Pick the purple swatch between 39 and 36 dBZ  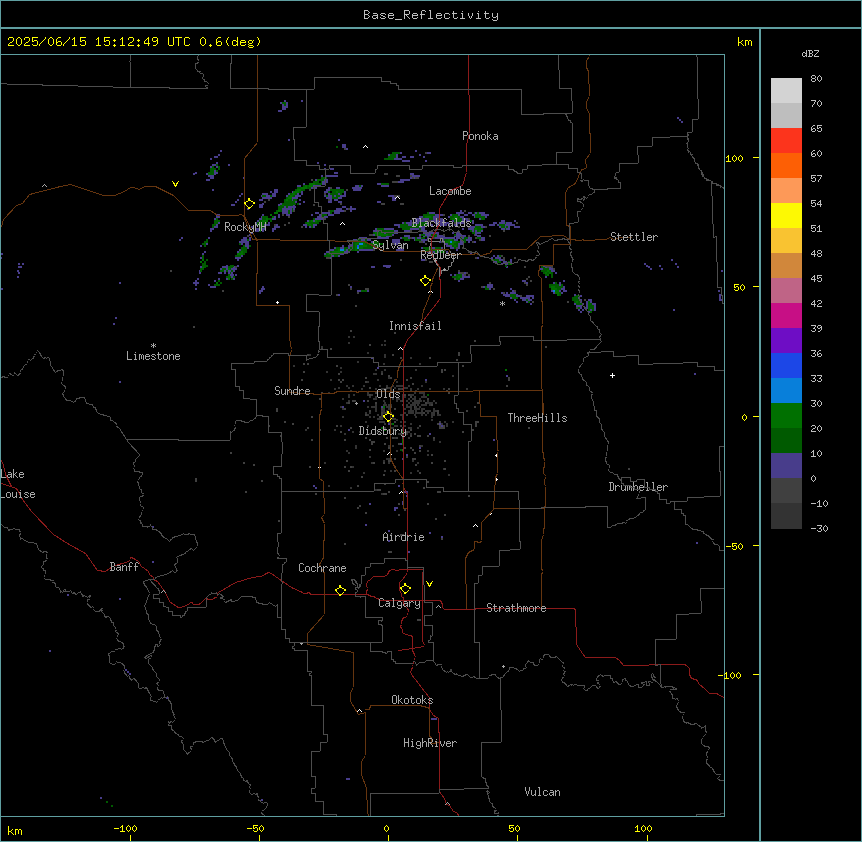[786, 341]
